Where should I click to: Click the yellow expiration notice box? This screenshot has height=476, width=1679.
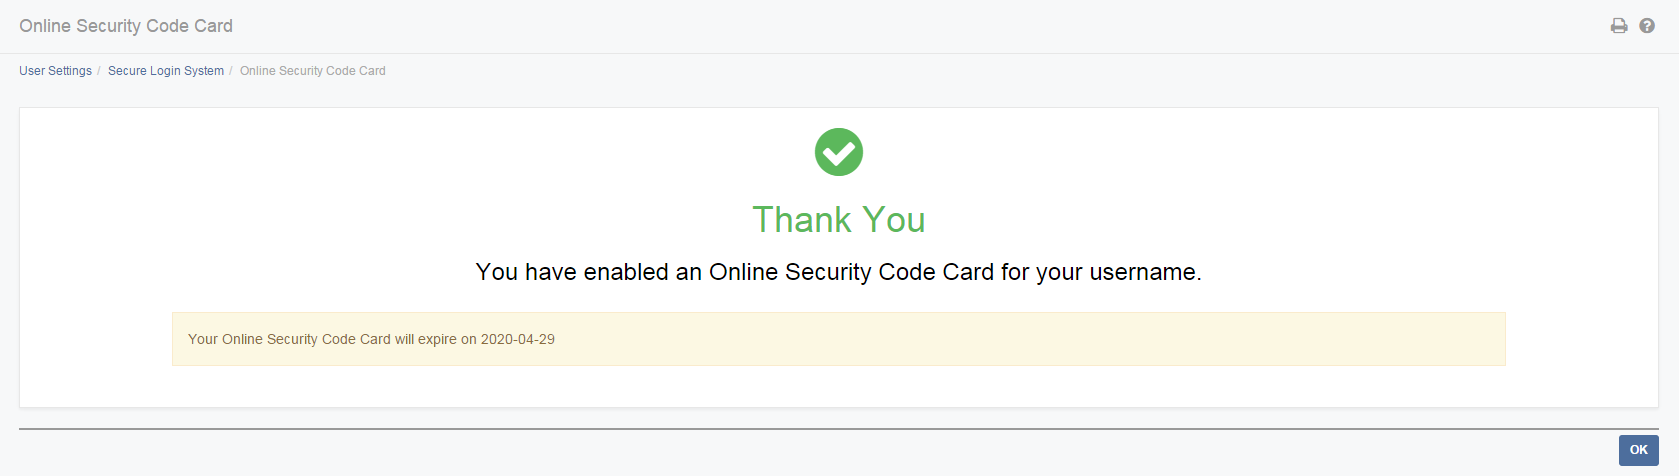[x=839, y=339]
